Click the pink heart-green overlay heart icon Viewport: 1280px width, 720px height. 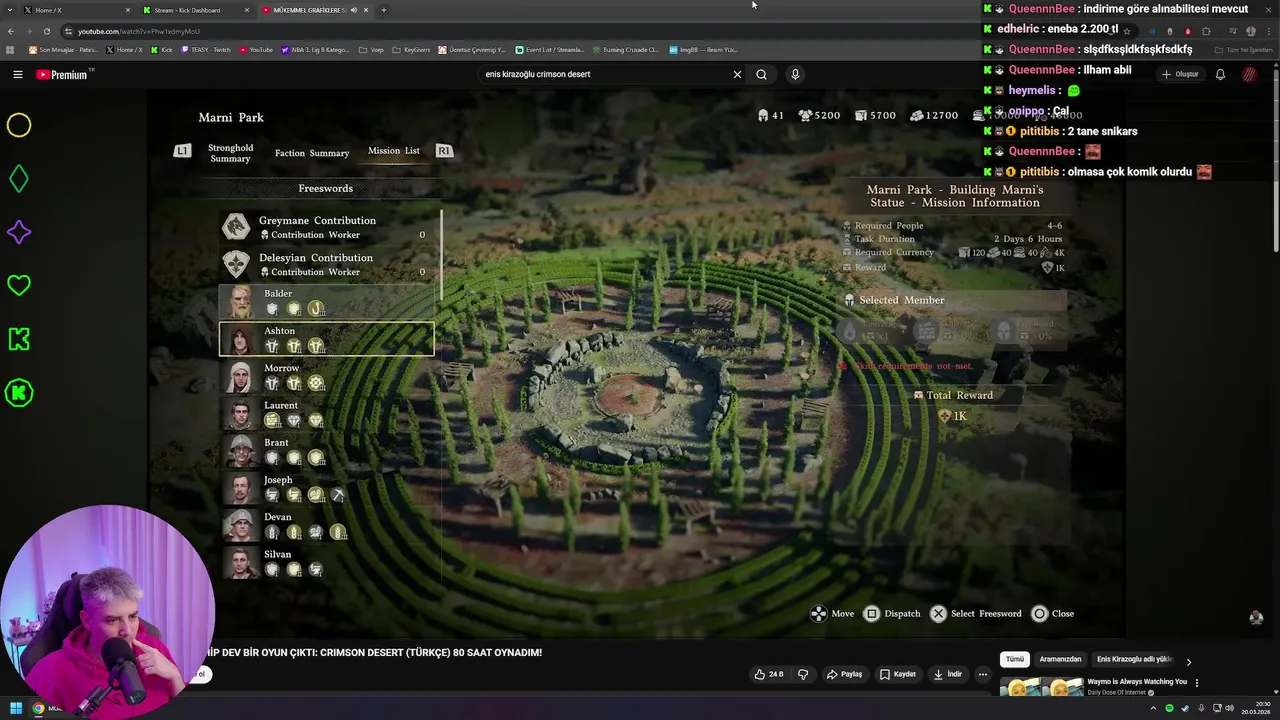pos(19,286)
